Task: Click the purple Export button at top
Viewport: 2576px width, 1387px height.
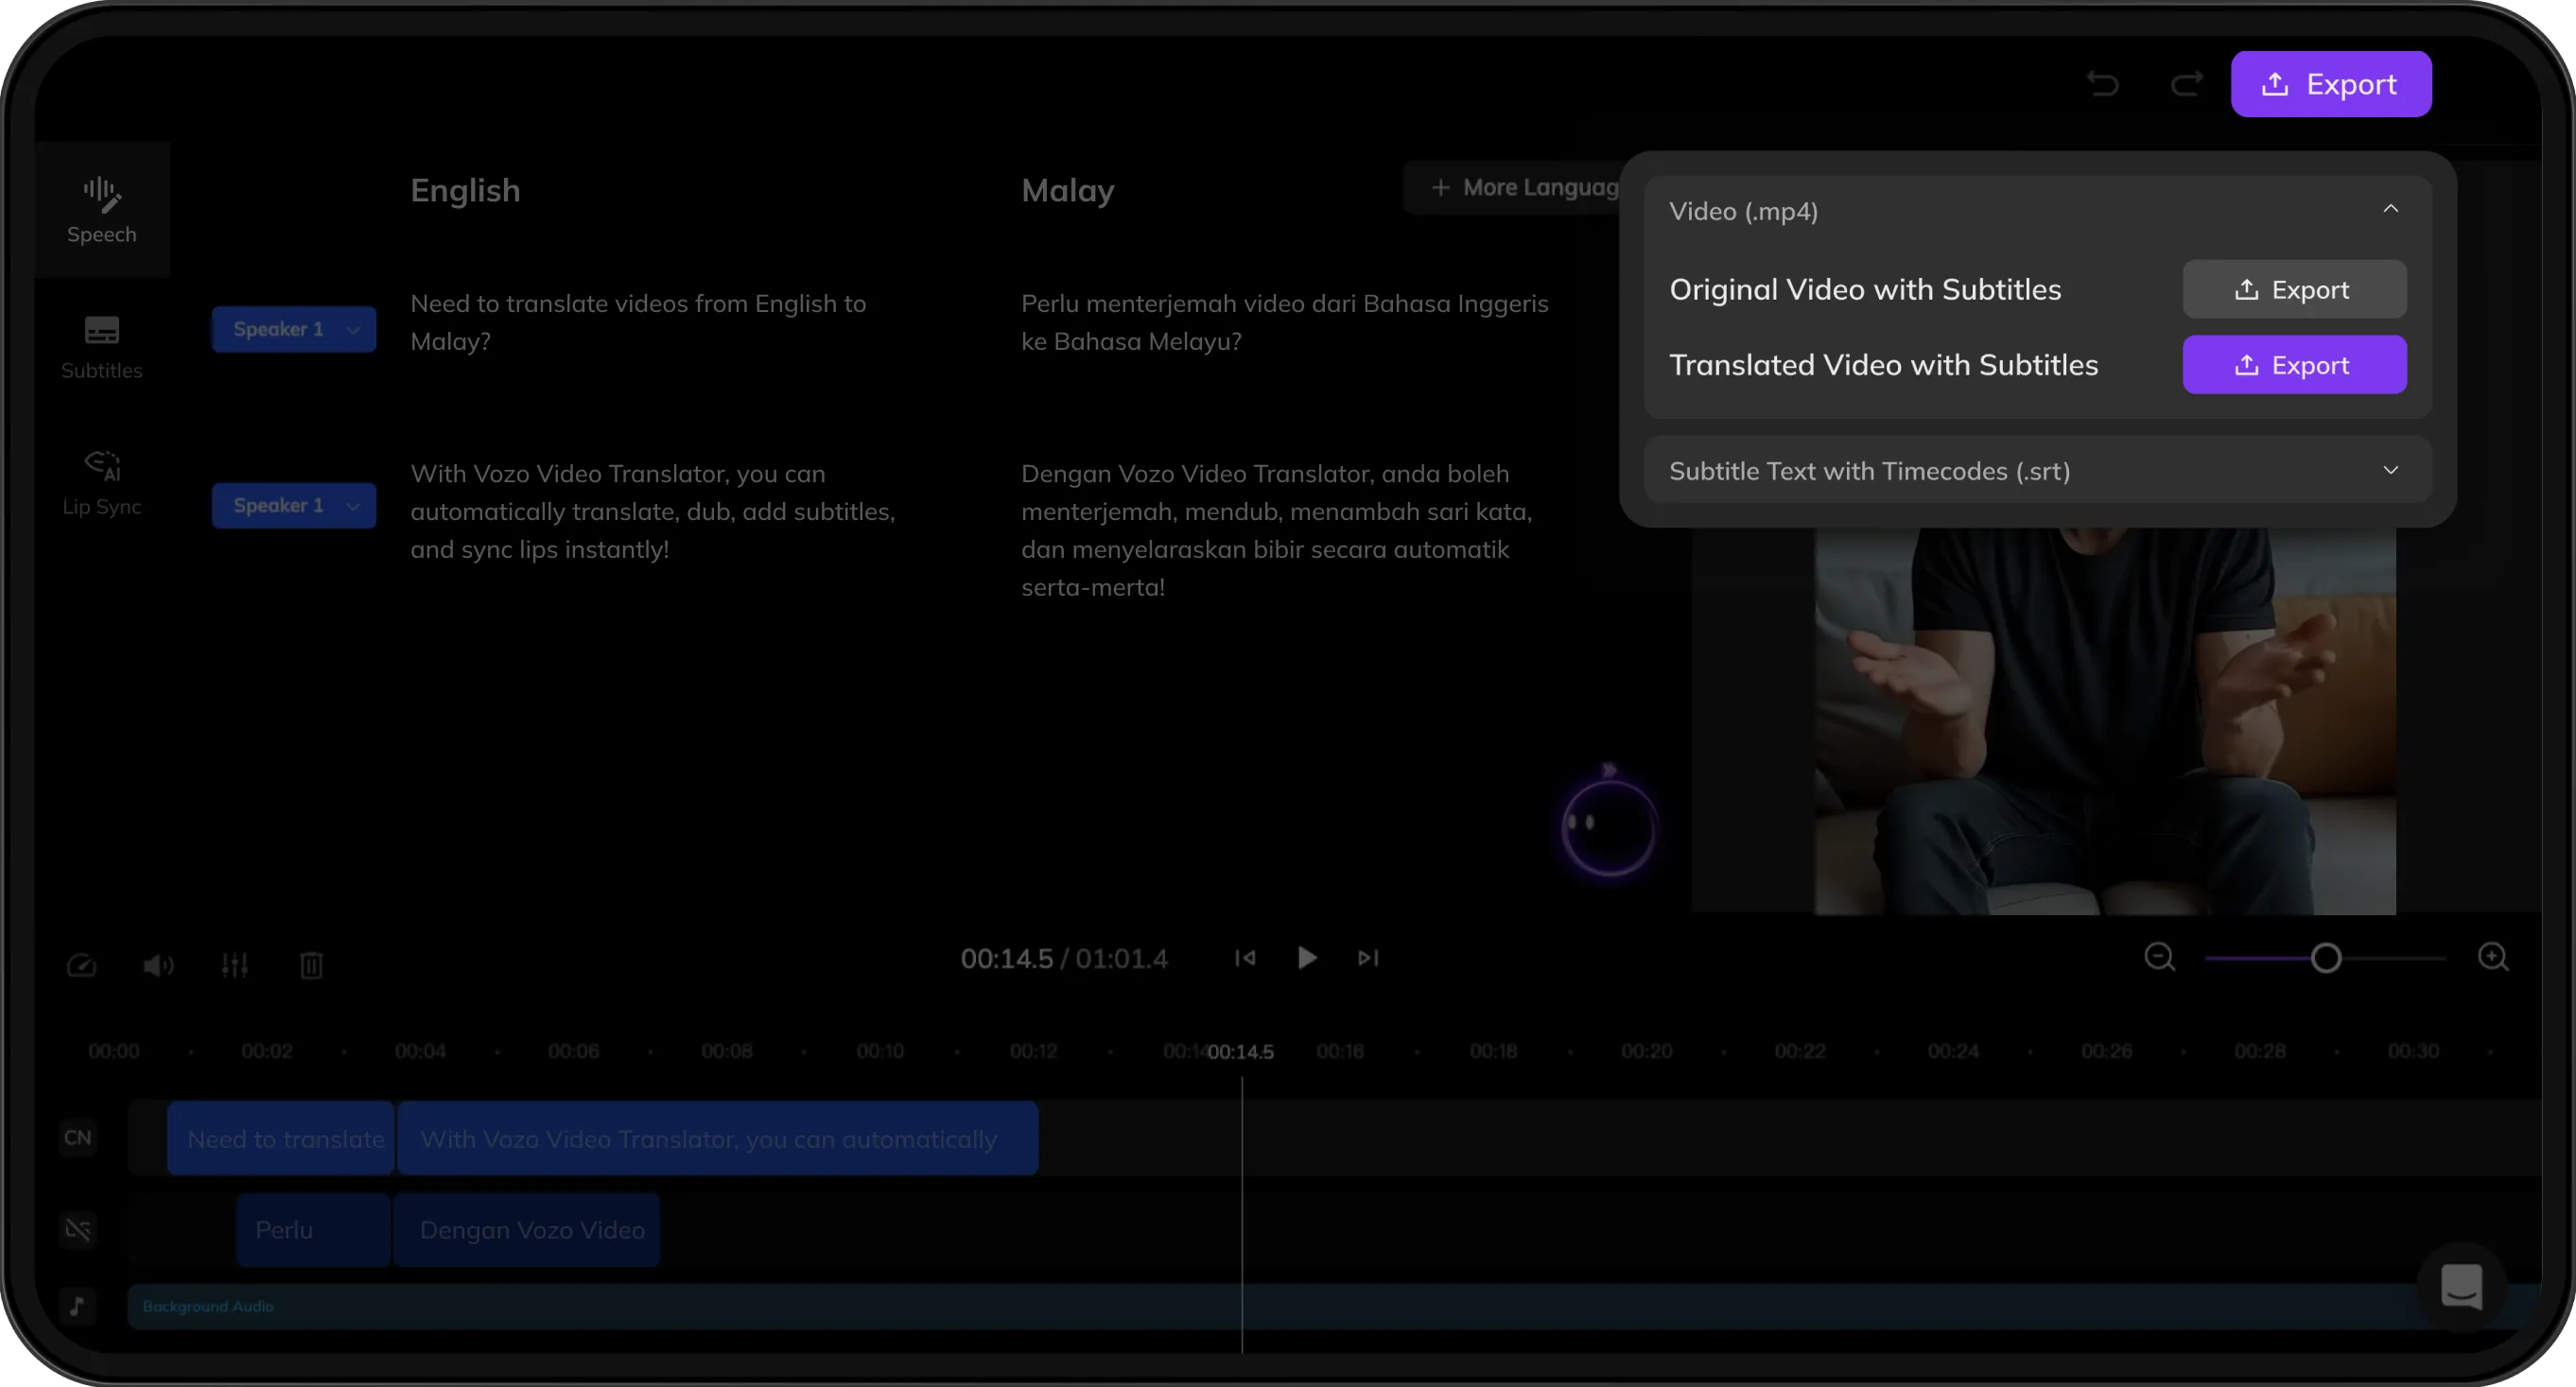Action: click(x=2330, y=84)
